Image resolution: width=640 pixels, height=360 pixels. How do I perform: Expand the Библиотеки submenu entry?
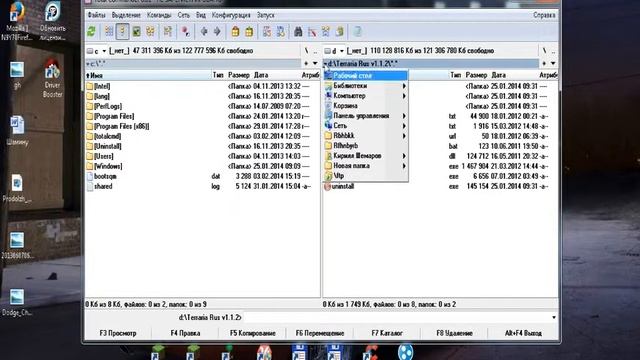[x=366, y=86]
